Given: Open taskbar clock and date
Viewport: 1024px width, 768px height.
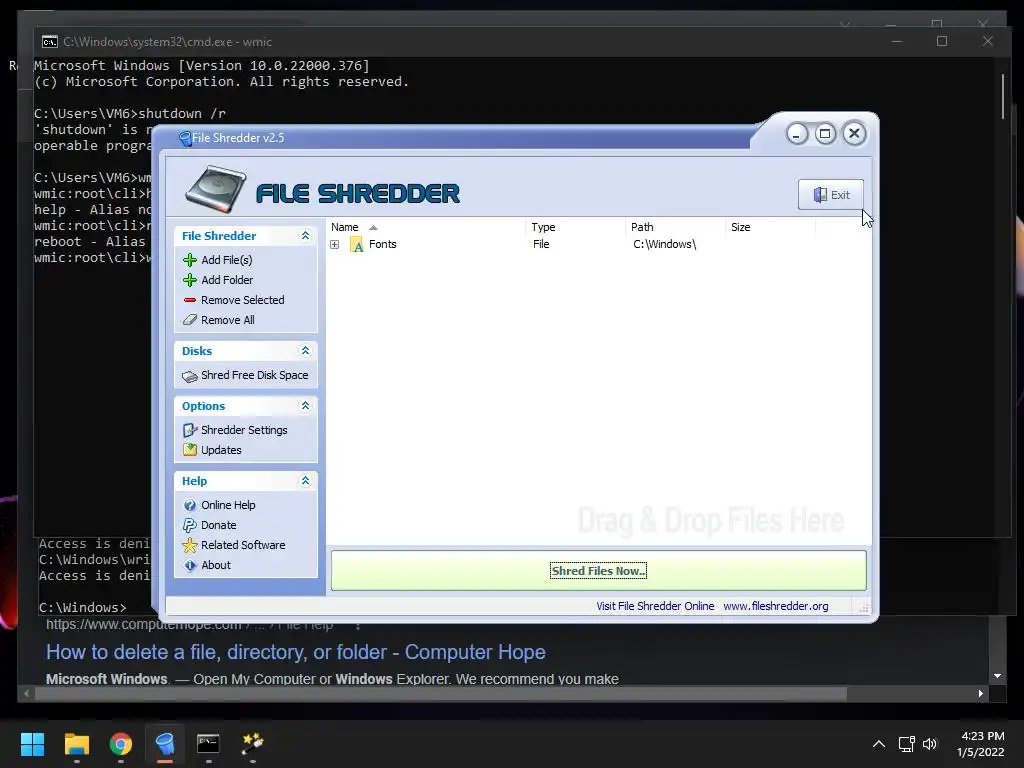Looking at the screenshot, I should [x=982, y=744].
